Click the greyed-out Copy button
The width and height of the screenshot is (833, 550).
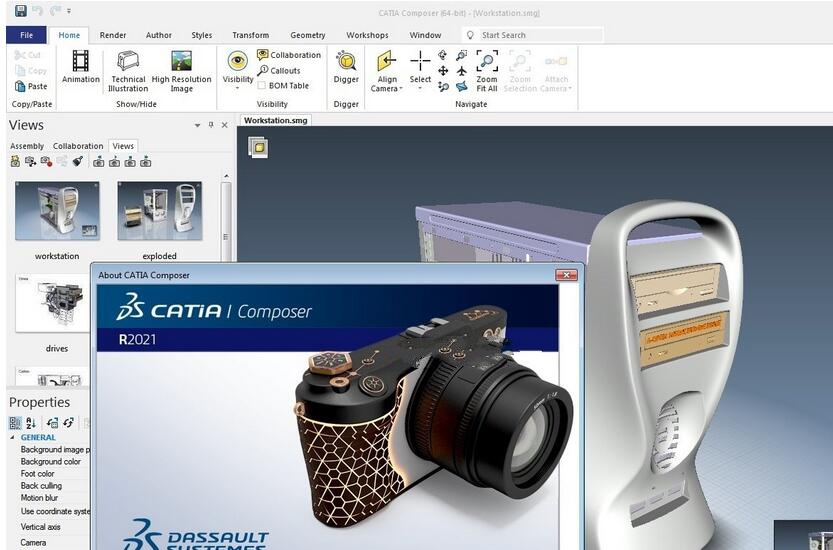pos(31,70)
